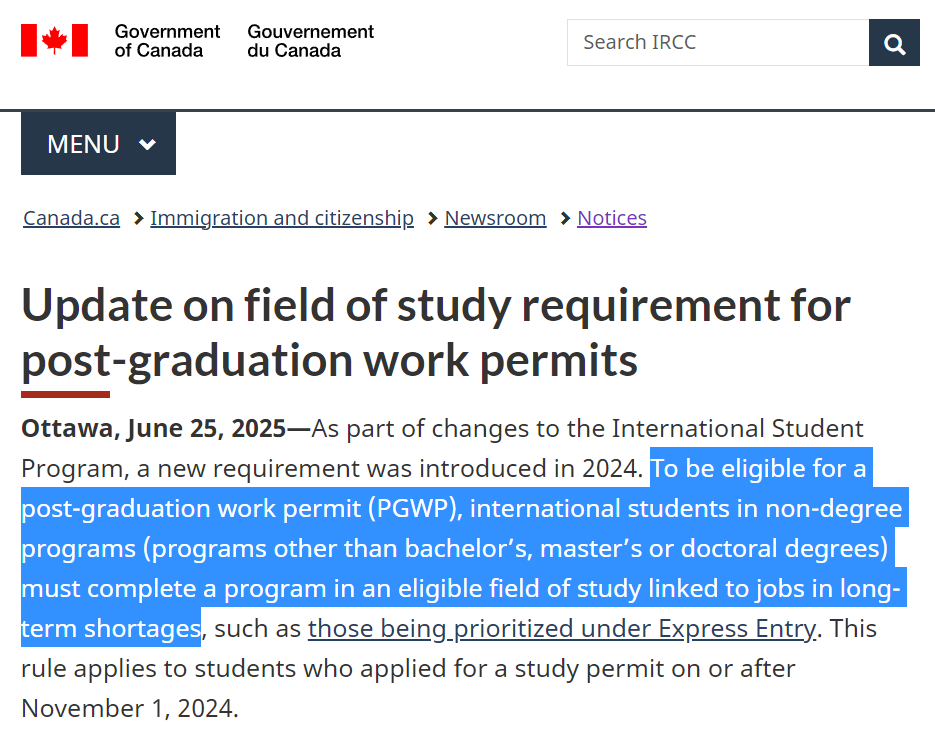The width and height of the screenshot is (935, 738).
Task: Click breadcrumb chevron before Notices
Action: (565, 219)
